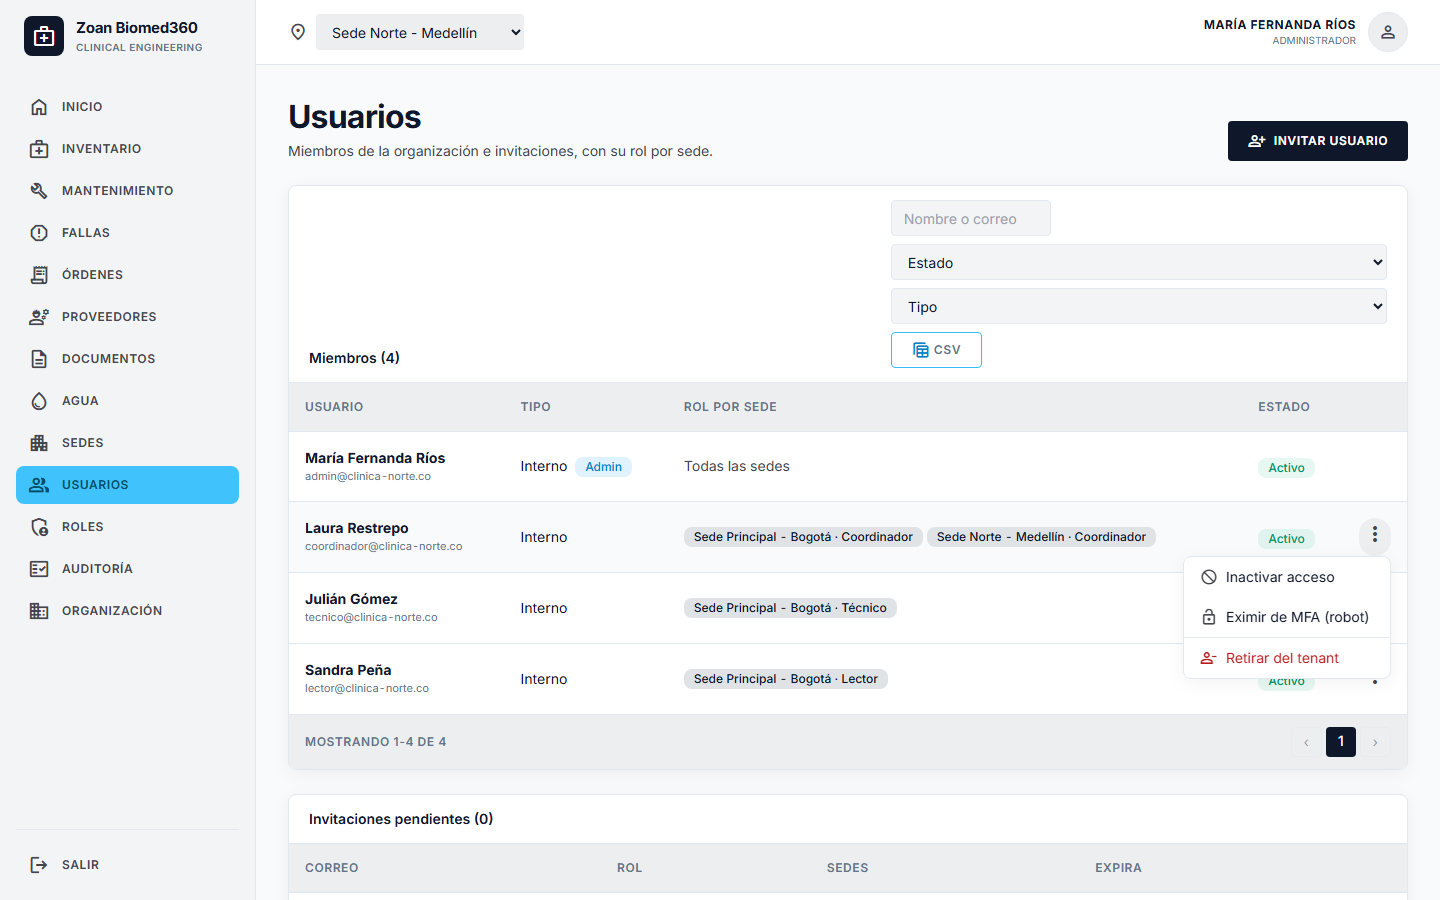This screenshot has height=900, width=1440.
Task: Click the lock icon next to Eximir de MFA
Action: click(x=1209, y=617)
